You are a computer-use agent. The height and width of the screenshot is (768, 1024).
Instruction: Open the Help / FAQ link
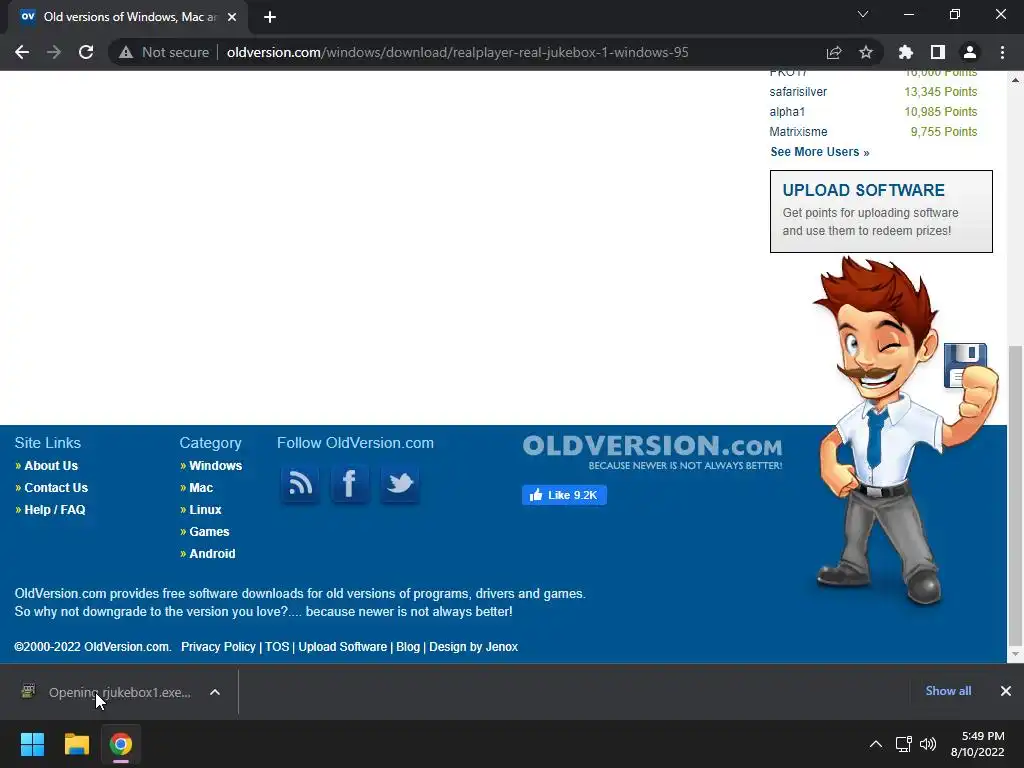[55, 510]
